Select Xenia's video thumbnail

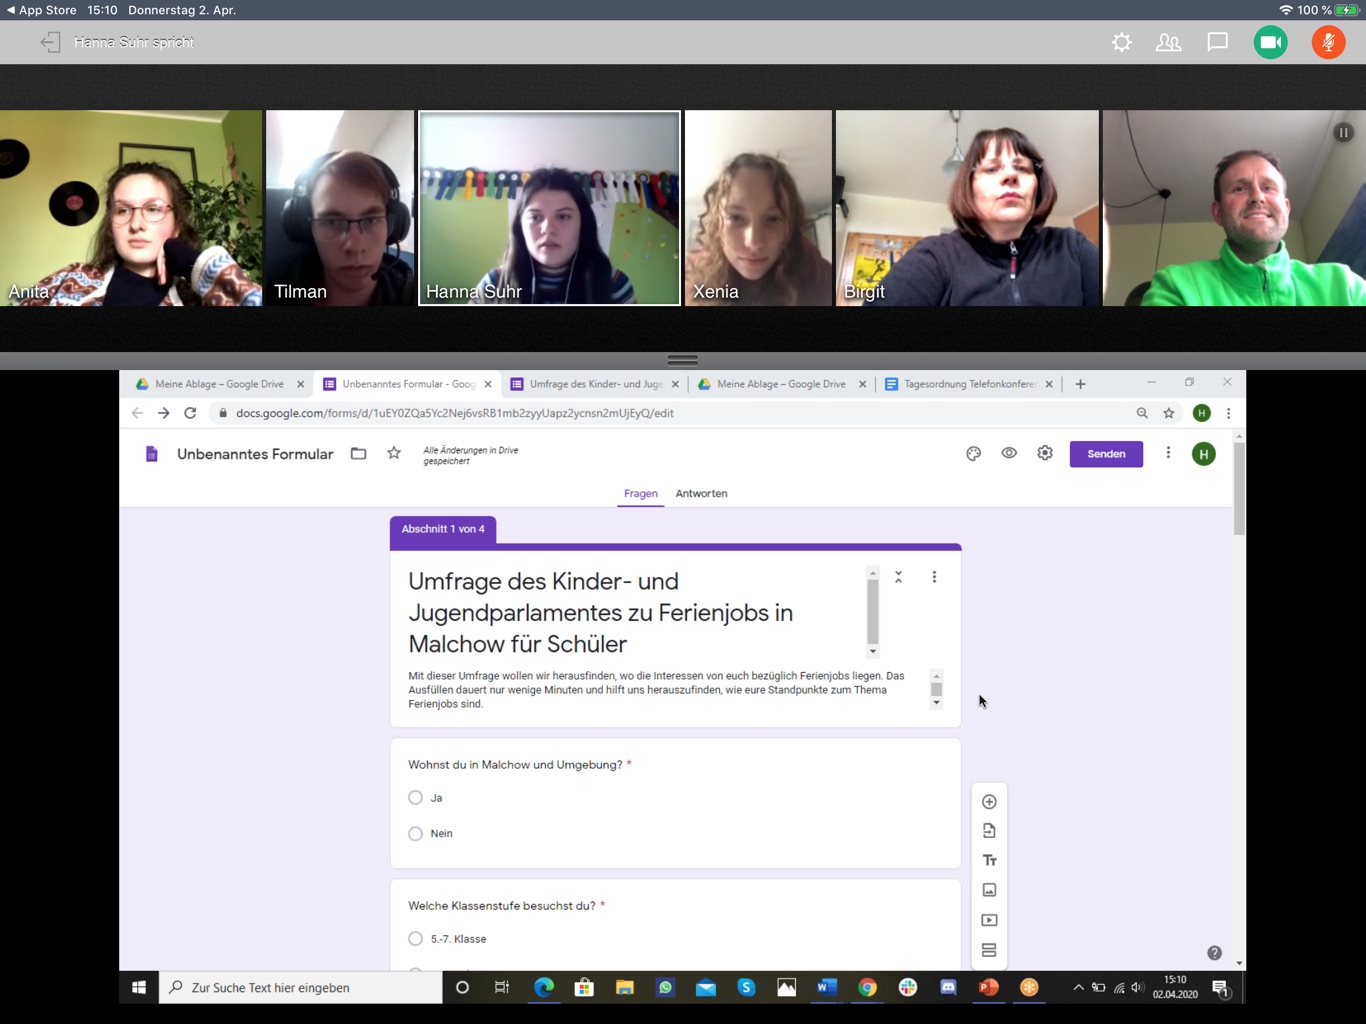click(758, 208)
